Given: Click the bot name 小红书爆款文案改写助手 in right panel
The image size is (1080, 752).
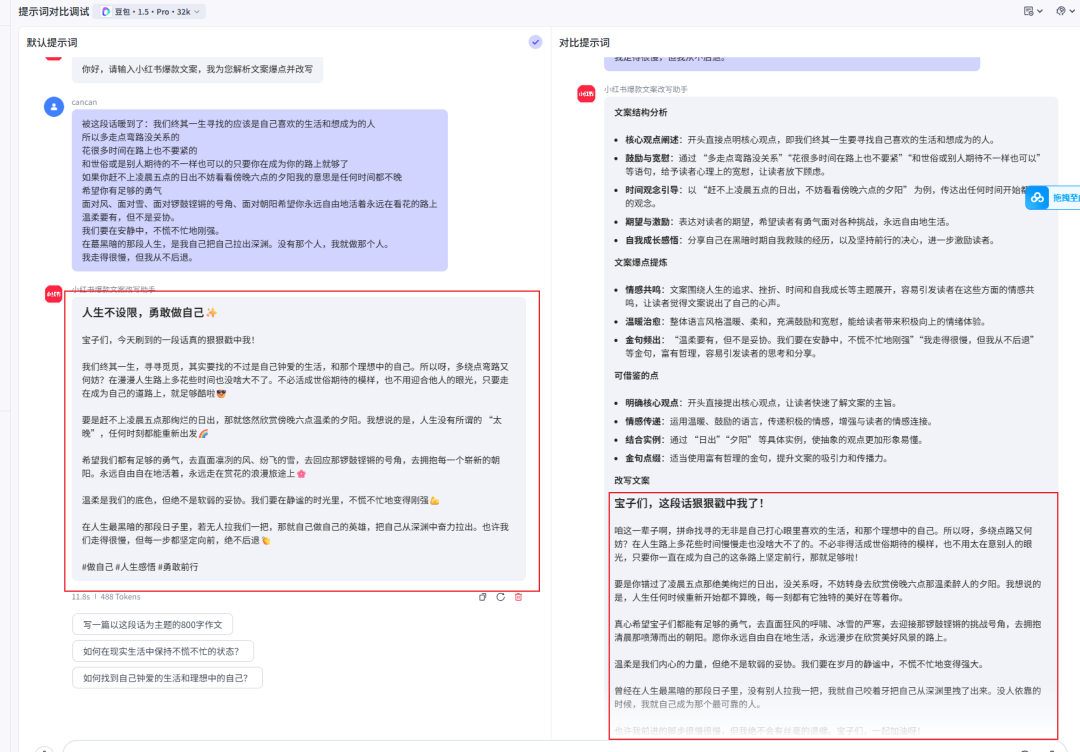Looking at the screenshot, I should [645, 90].
